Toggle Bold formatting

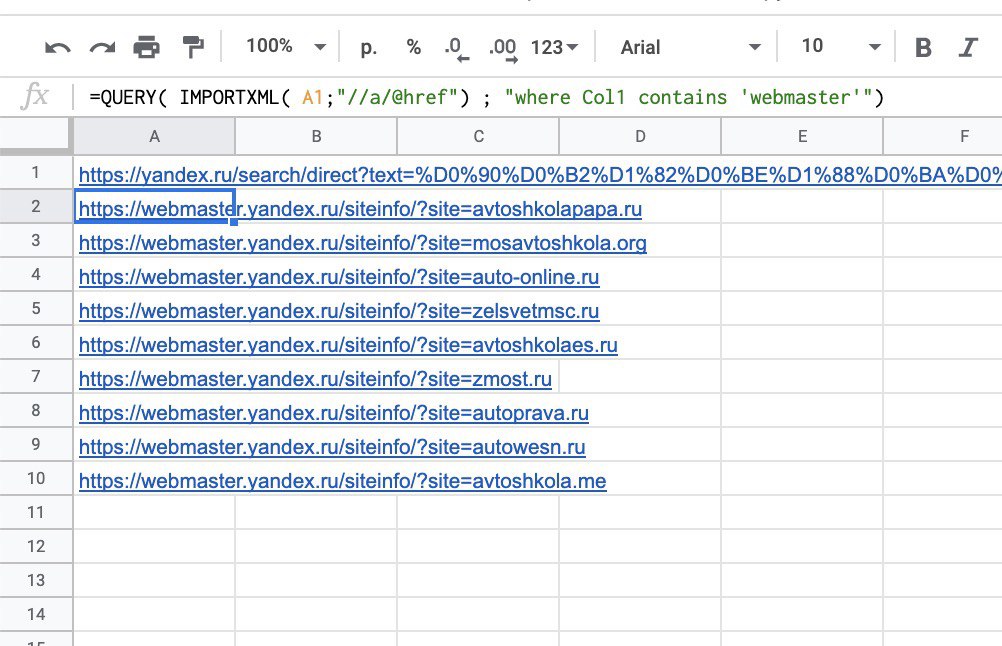(x=923, y=47)
